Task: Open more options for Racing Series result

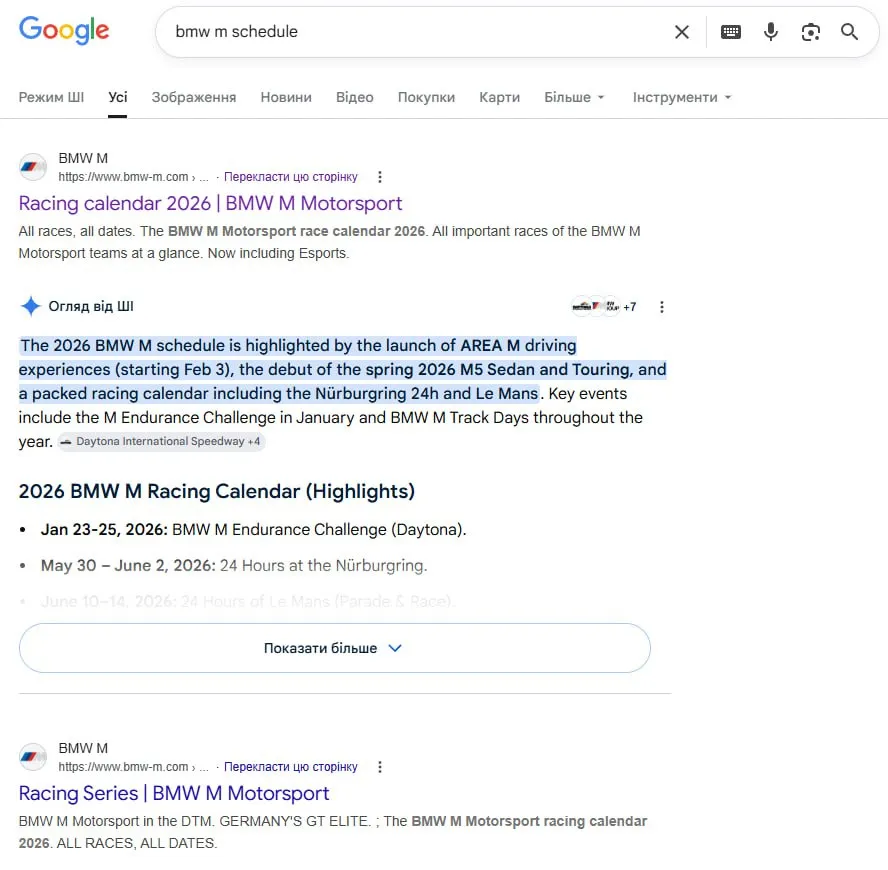Action: point(380,767)
